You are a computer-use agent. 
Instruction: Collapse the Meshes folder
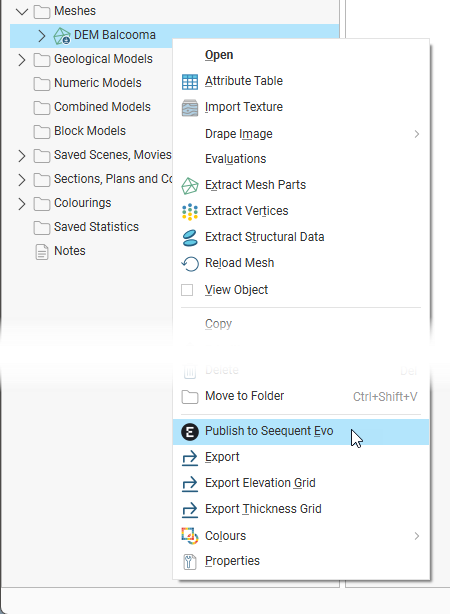point(22,11)
